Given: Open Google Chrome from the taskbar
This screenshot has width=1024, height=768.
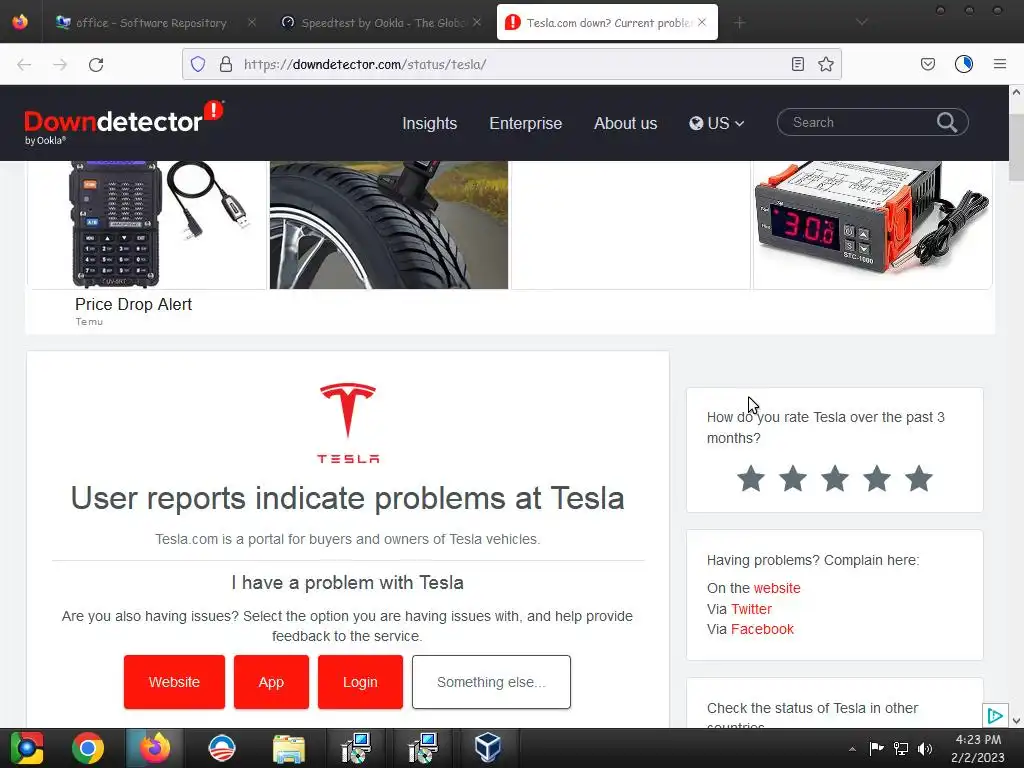Looking at the screenshot, I should [x=88, y=748].
